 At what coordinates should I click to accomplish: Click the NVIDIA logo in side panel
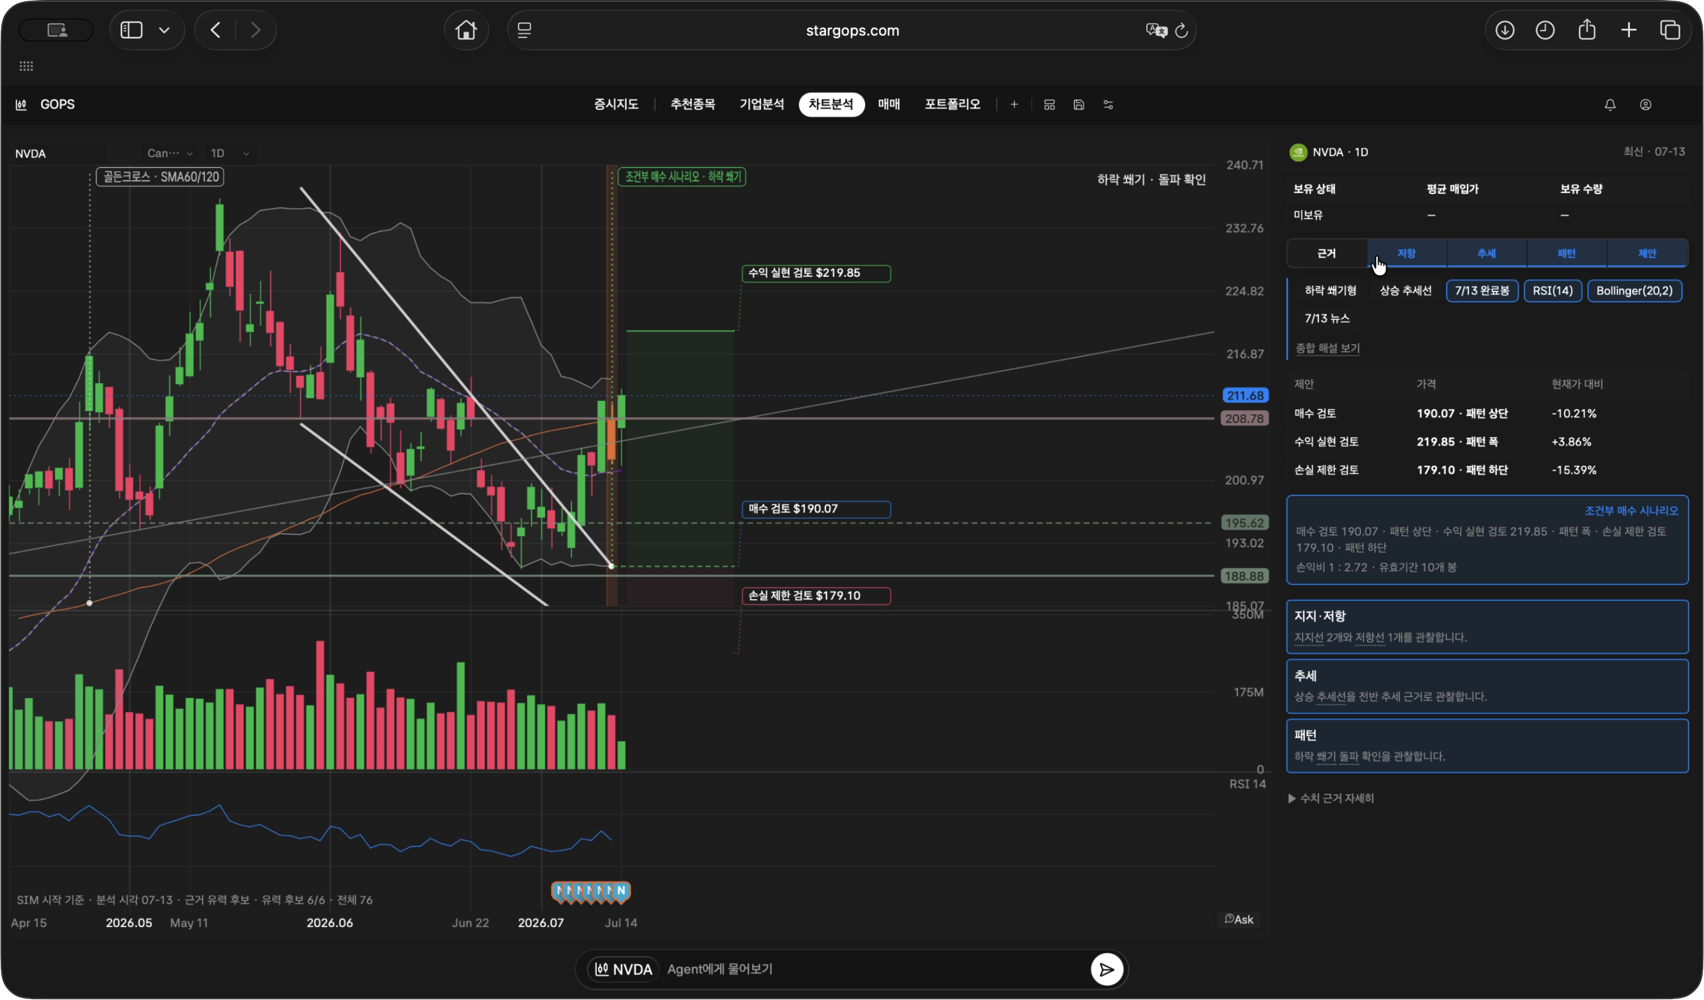(x=1298, y=152)
